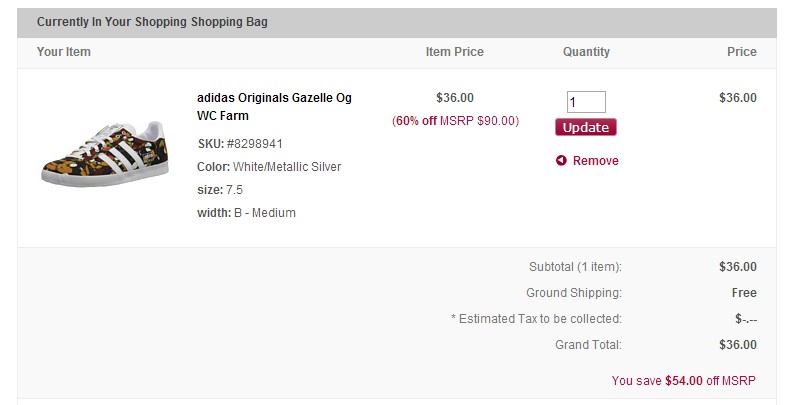Click the size 7.5 detail

220,190
